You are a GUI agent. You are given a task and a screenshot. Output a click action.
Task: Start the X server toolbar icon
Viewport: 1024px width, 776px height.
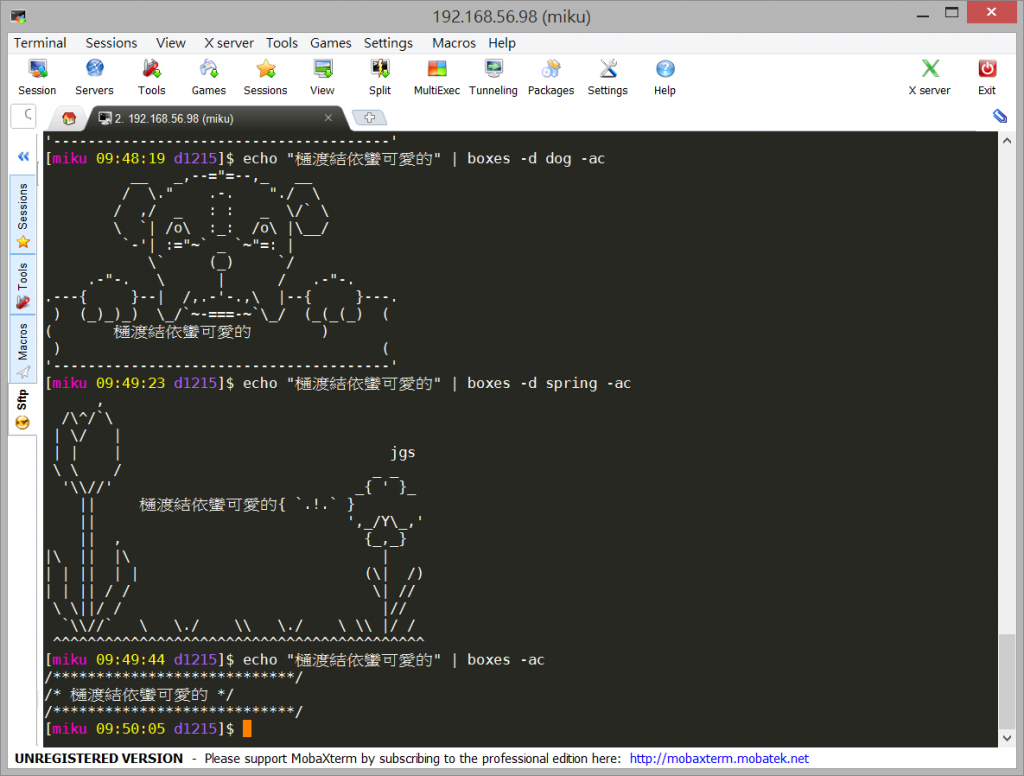click(929, 77)
